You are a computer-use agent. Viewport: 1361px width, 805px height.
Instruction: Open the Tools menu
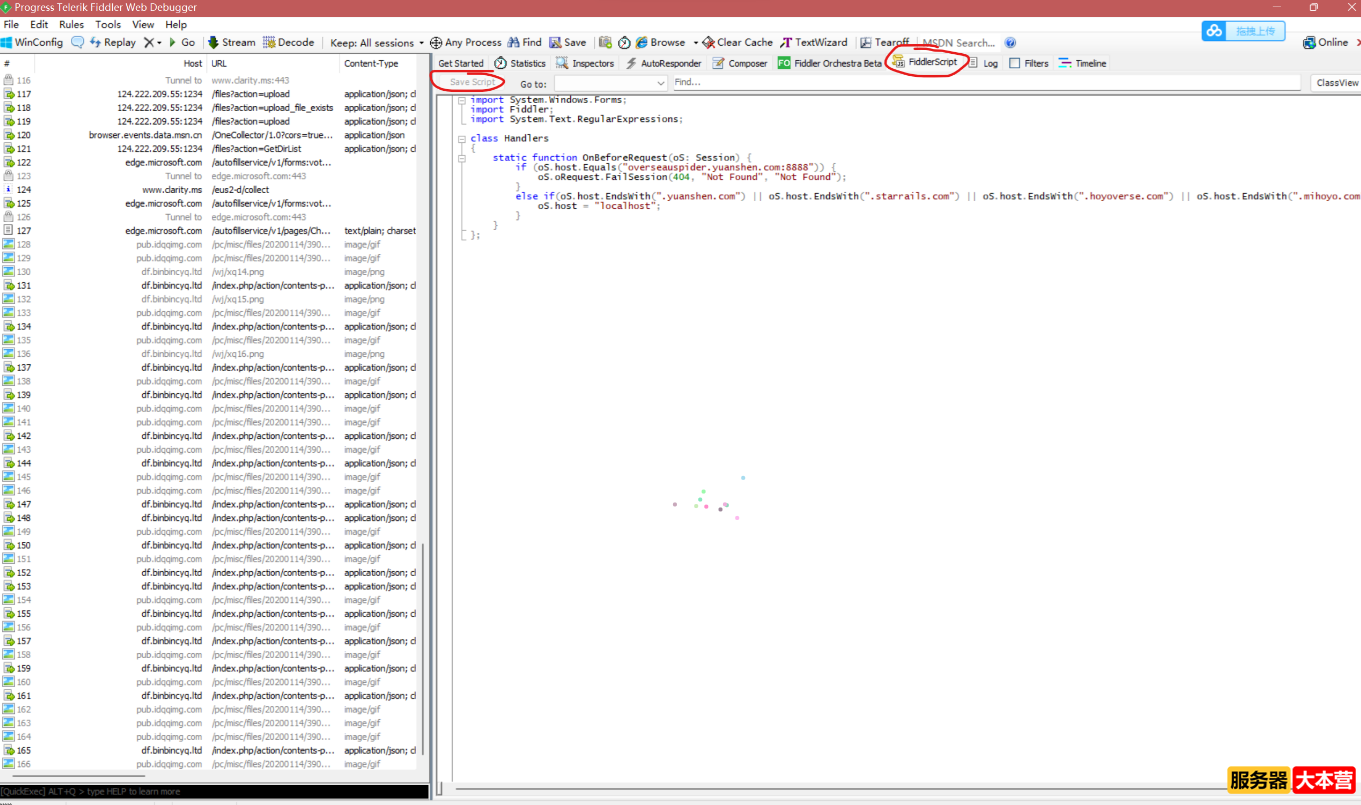[108, 24]
